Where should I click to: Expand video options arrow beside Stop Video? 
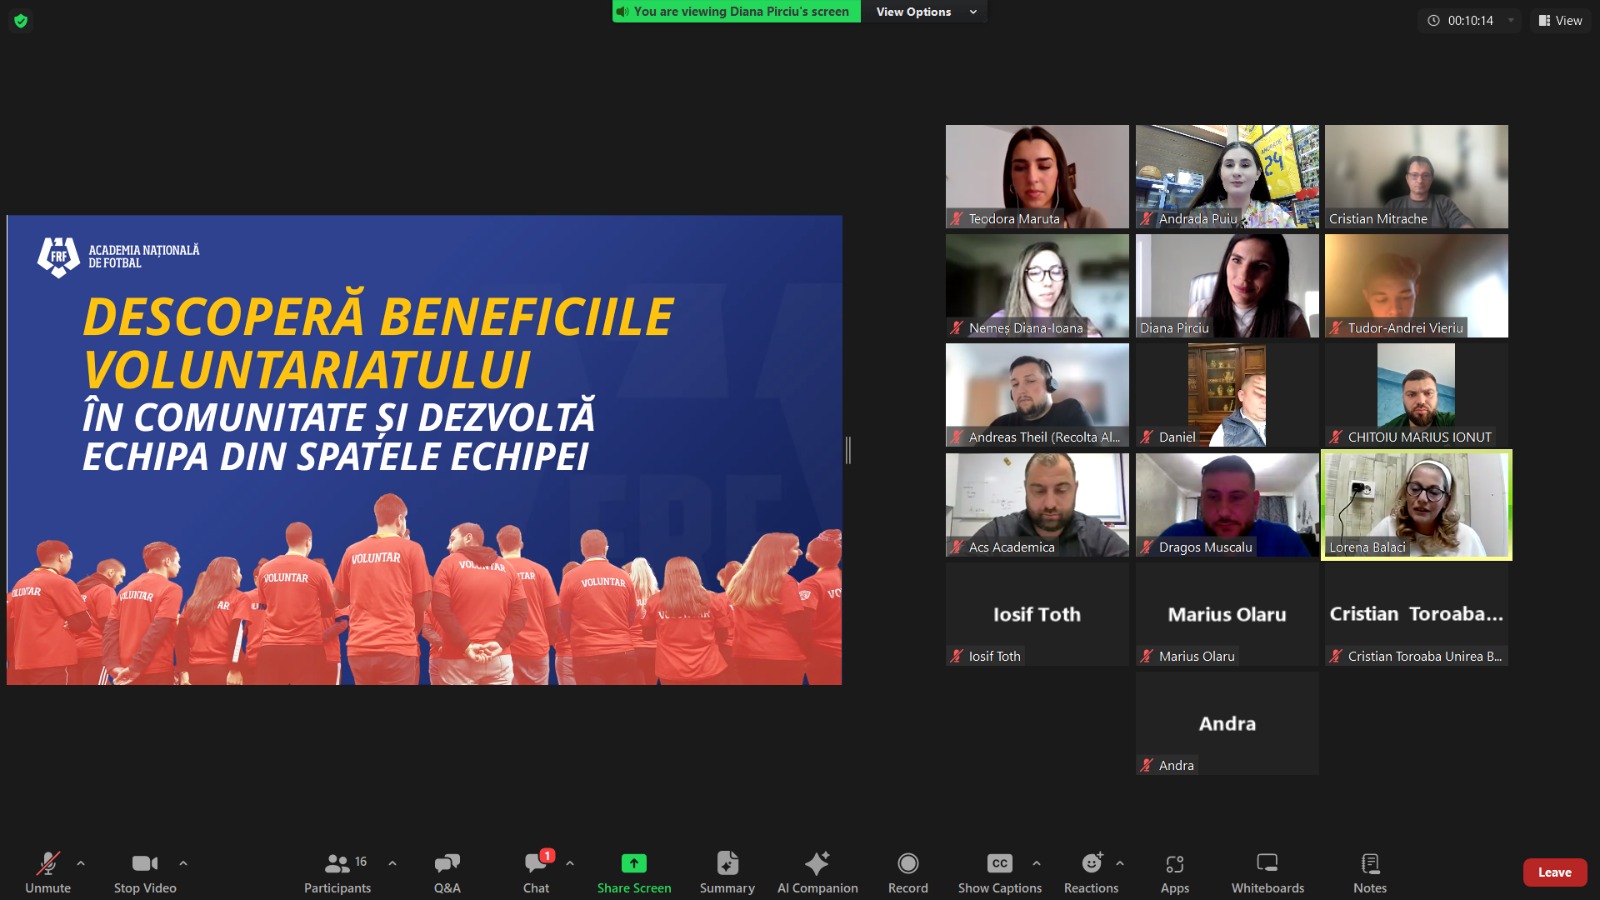click(183, 863)
